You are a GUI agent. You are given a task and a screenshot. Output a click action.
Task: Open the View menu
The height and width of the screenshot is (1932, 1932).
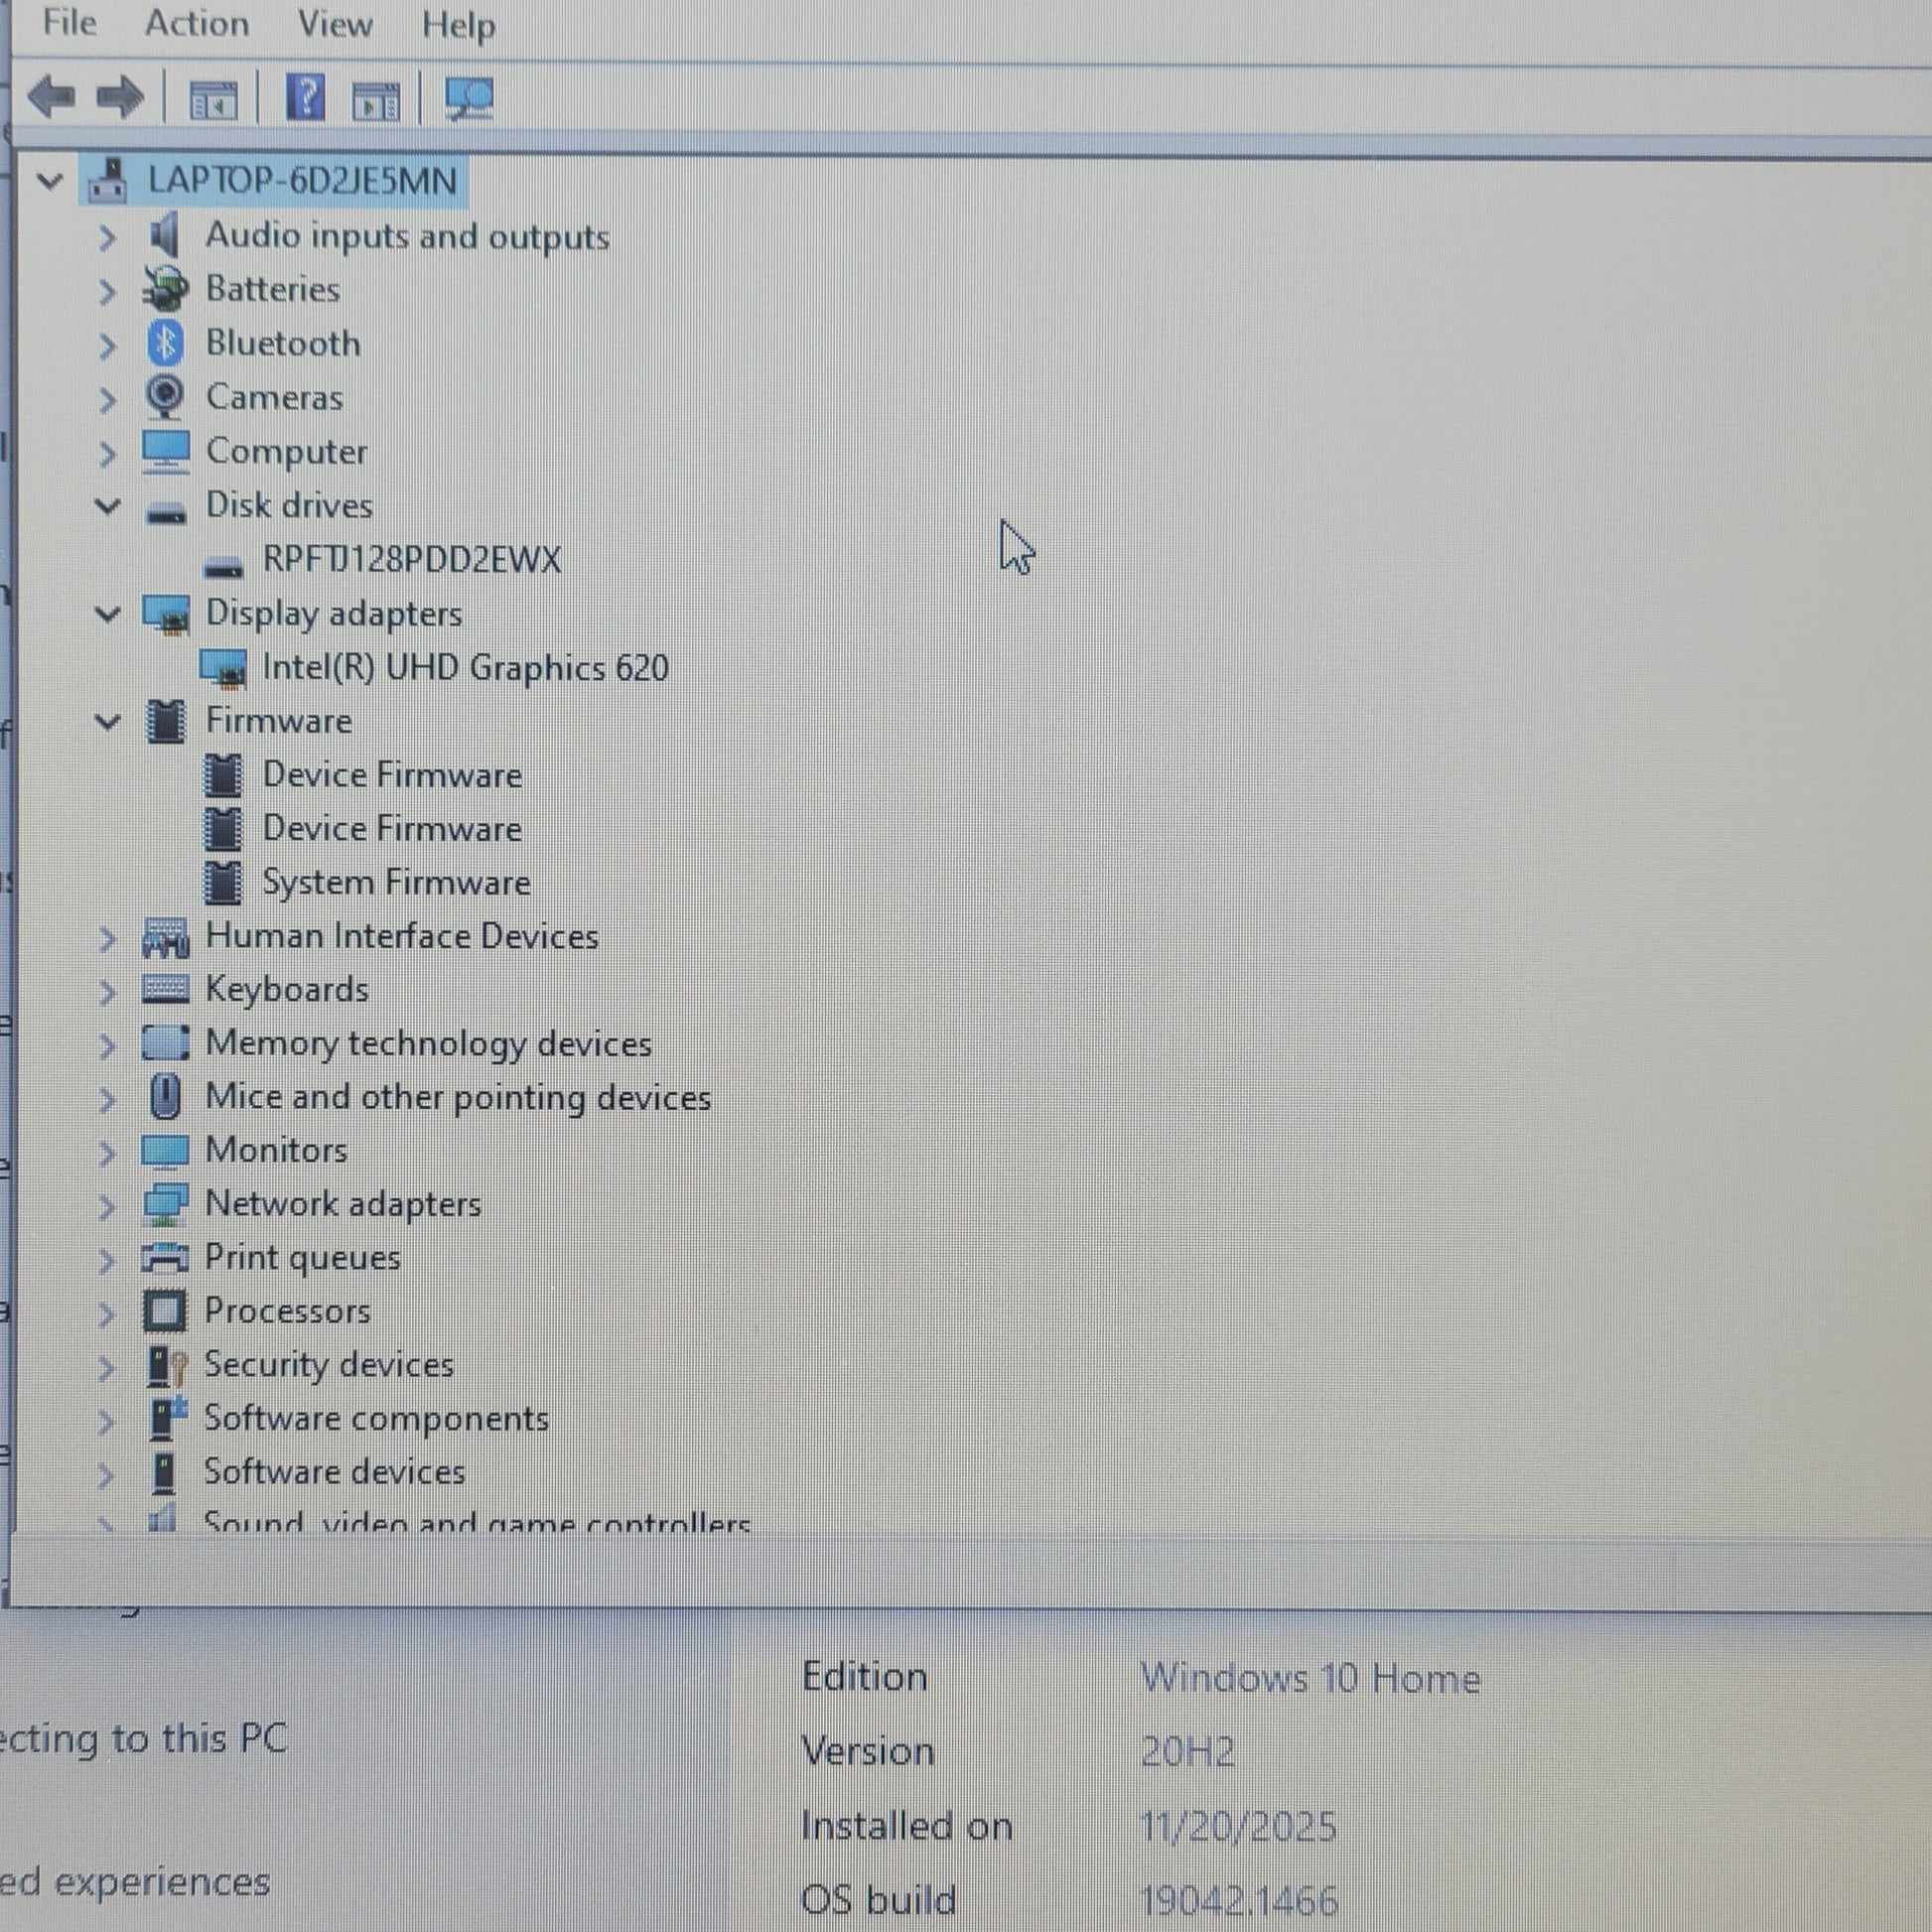pos(335,23)
